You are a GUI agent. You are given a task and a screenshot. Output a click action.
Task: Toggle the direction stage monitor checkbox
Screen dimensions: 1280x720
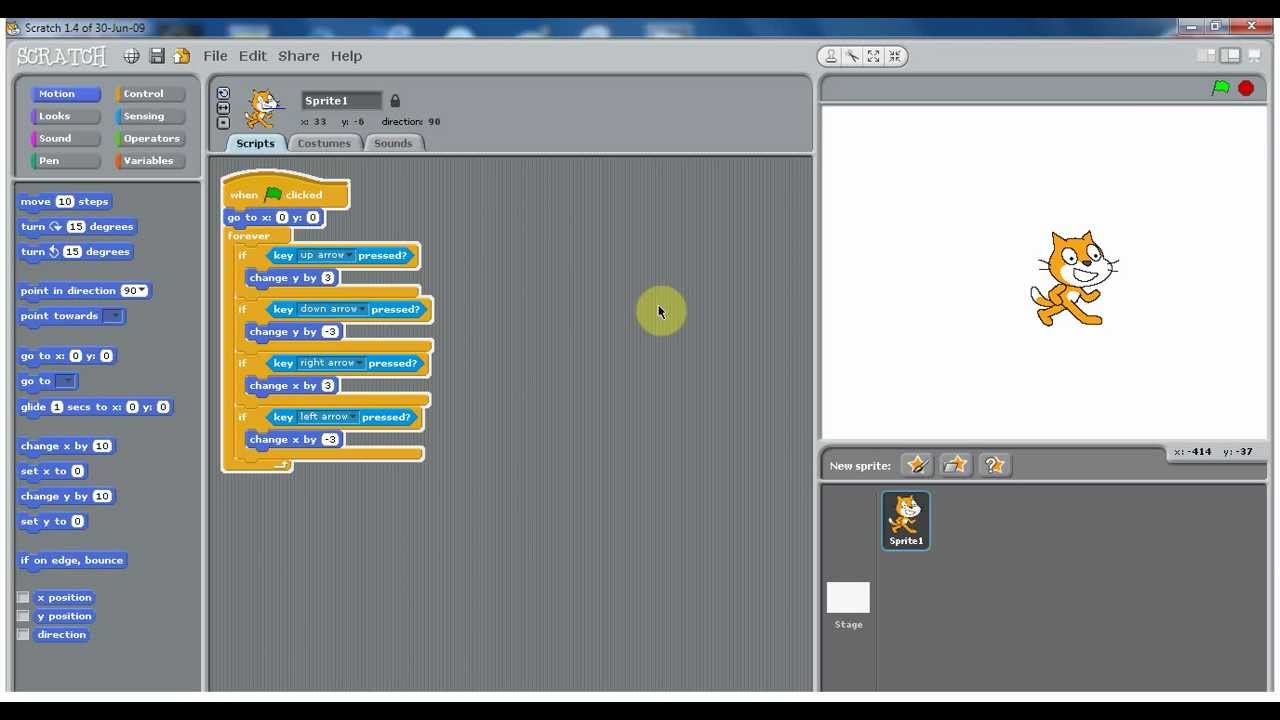(23, 635)
